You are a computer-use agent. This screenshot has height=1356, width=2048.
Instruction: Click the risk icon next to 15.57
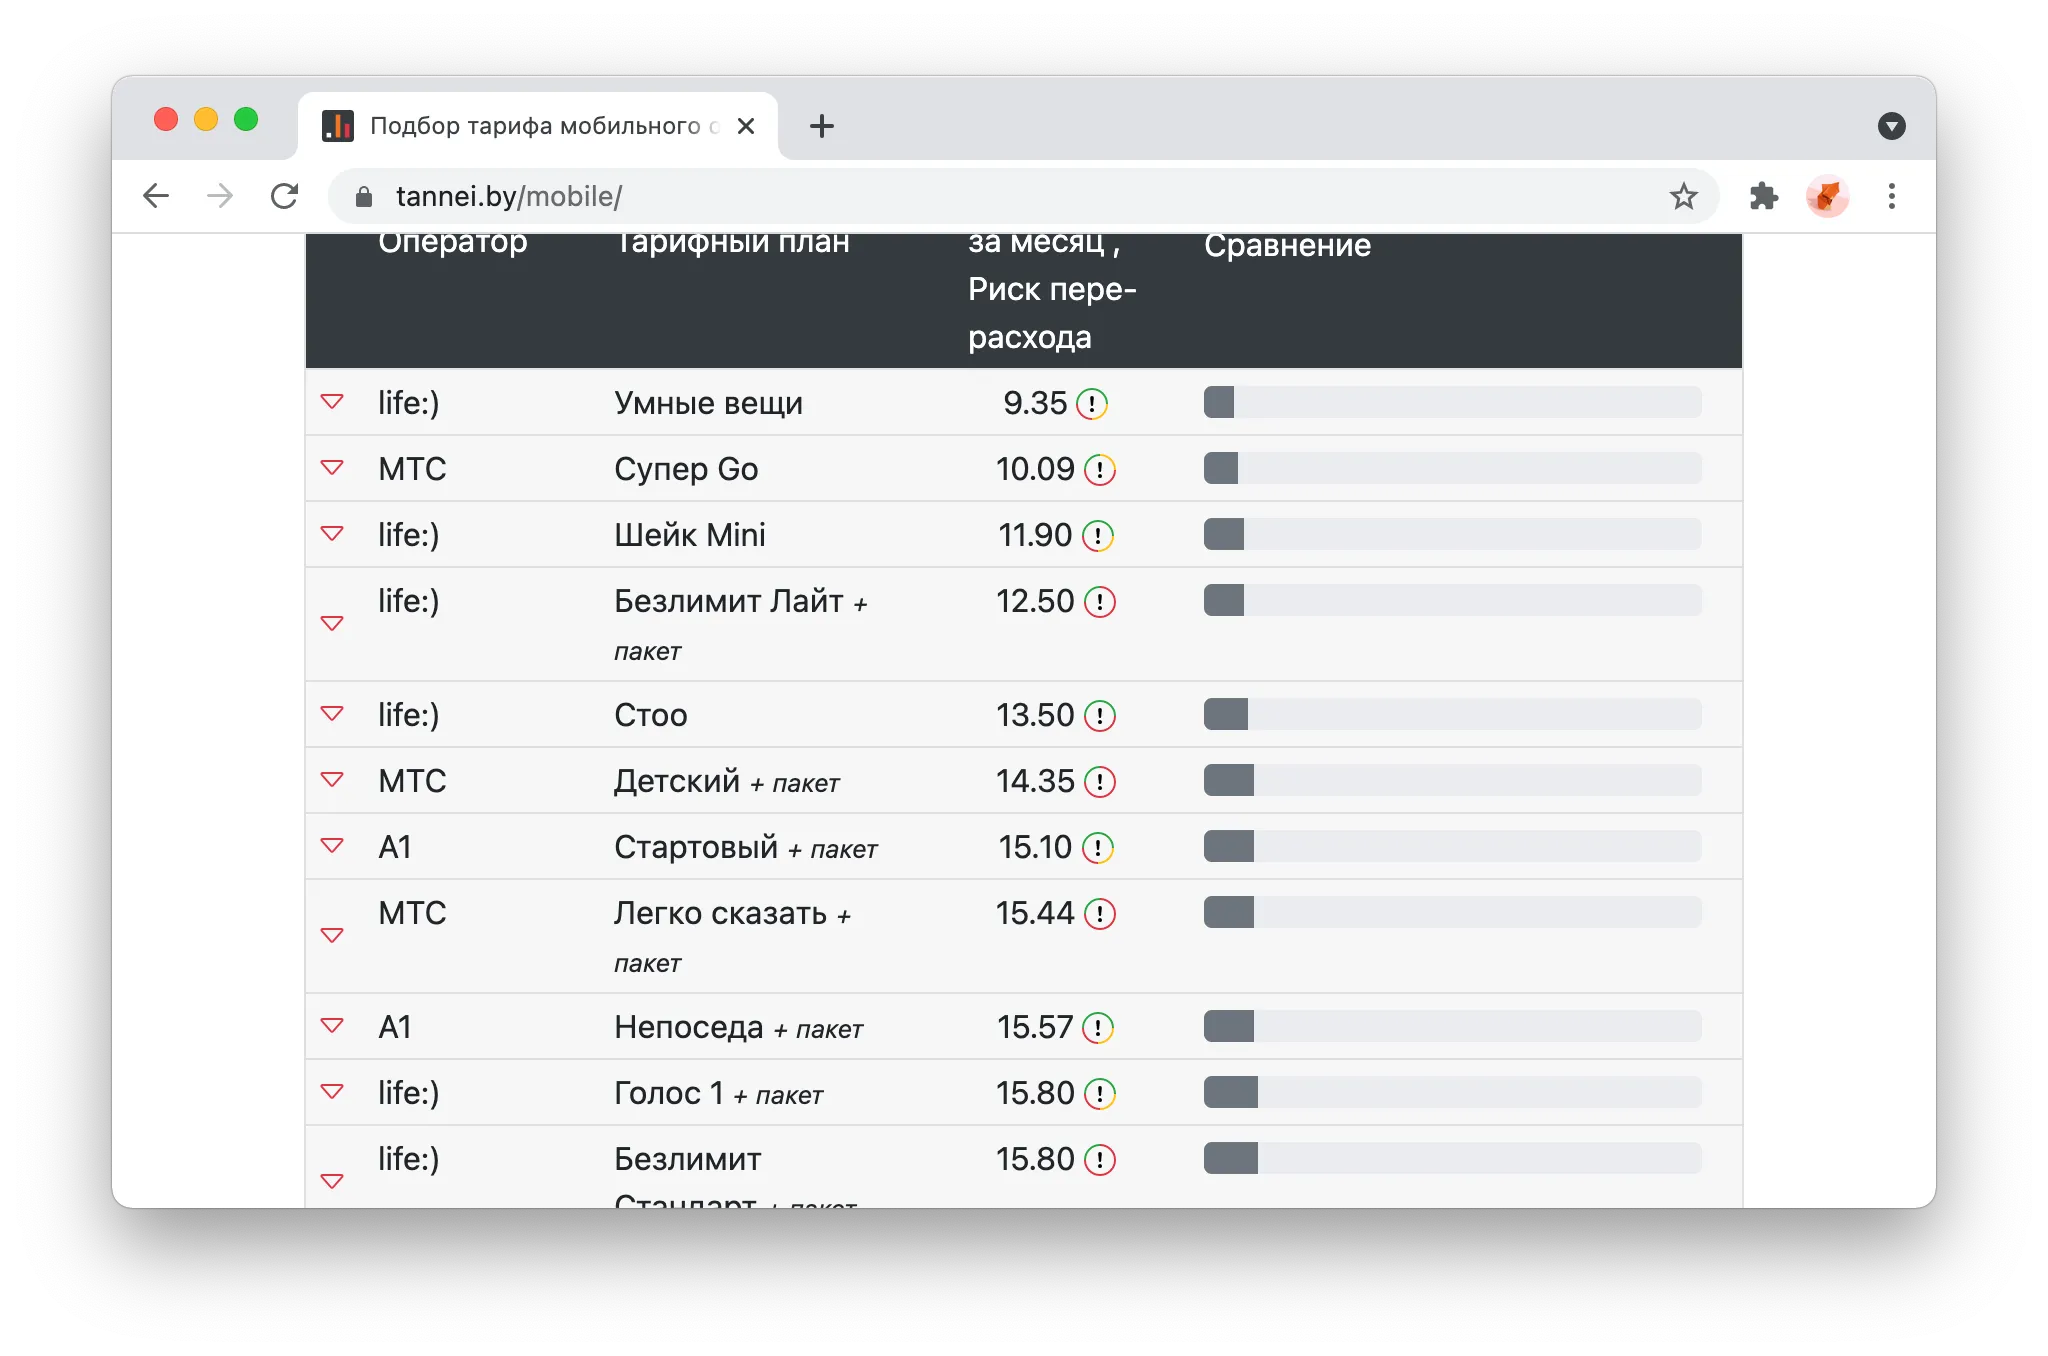click(x=1098, y=1028)
